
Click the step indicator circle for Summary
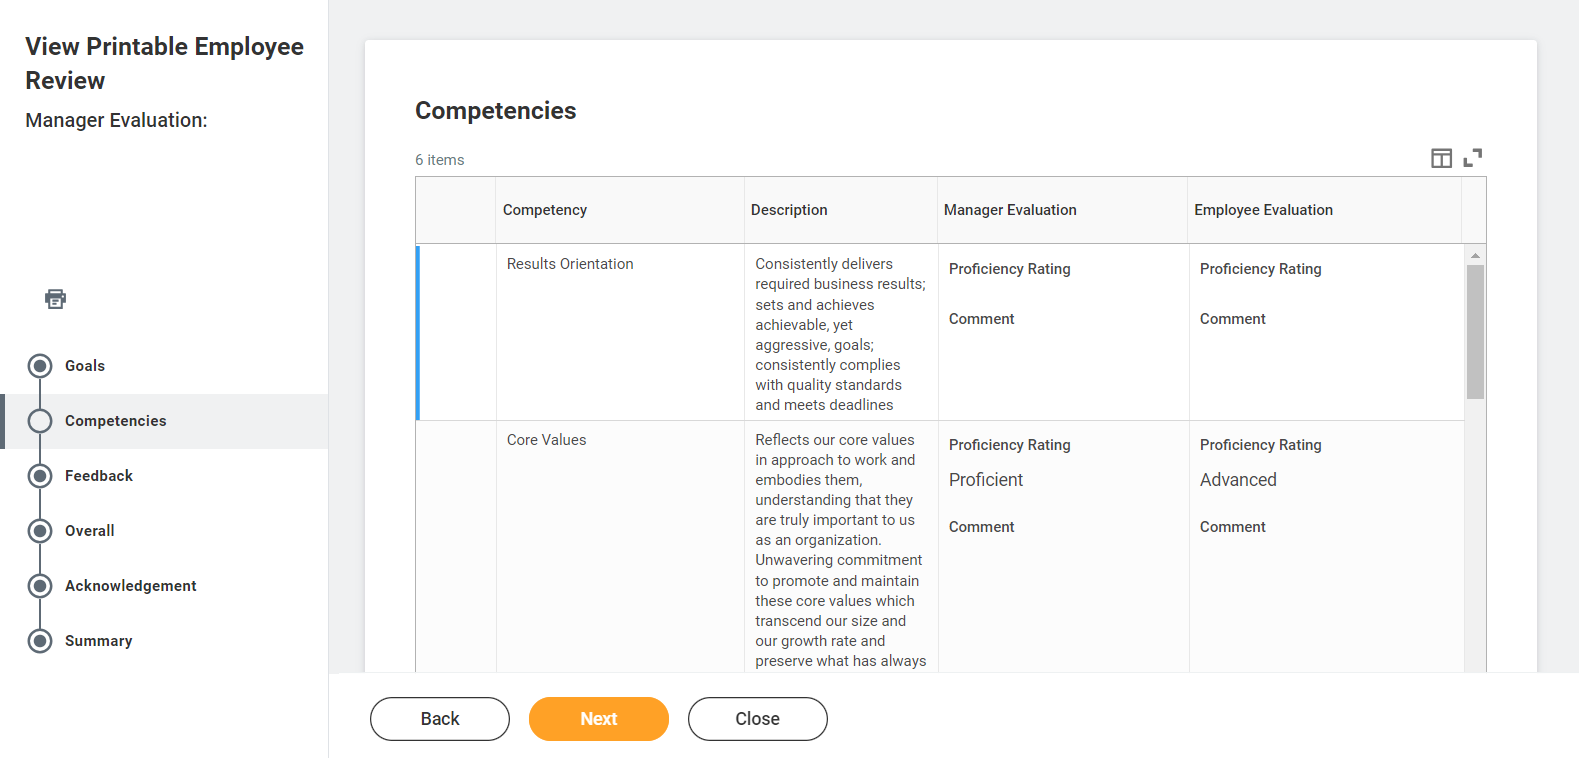tap(40, 640)
